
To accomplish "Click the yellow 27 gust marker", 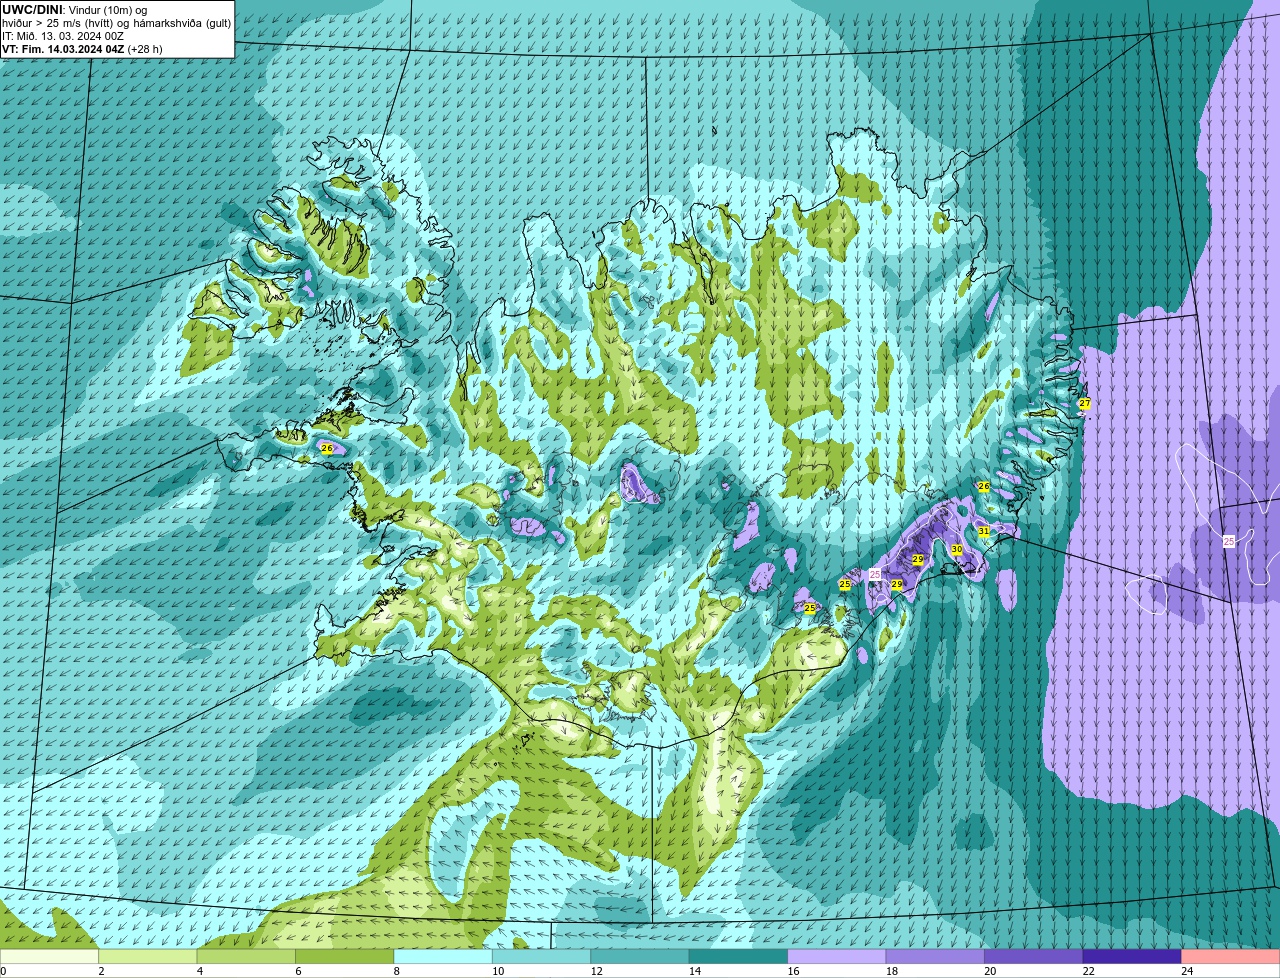I will pyautogui.click(x=1085, y=403).
